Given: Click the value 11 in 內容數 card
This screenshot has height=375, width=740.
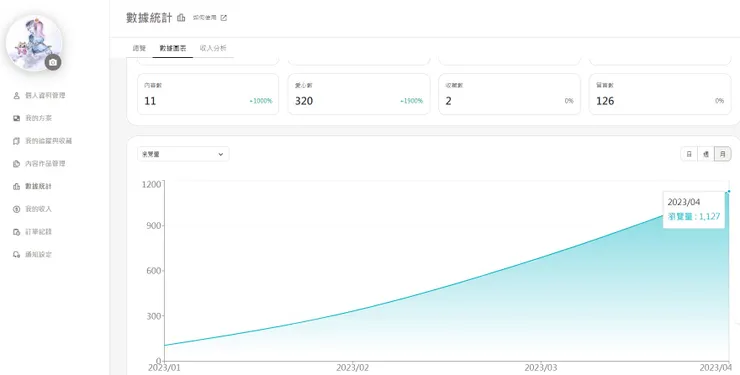Looking at the screenshot, I should pyautogui.click(x=150, y=101).
